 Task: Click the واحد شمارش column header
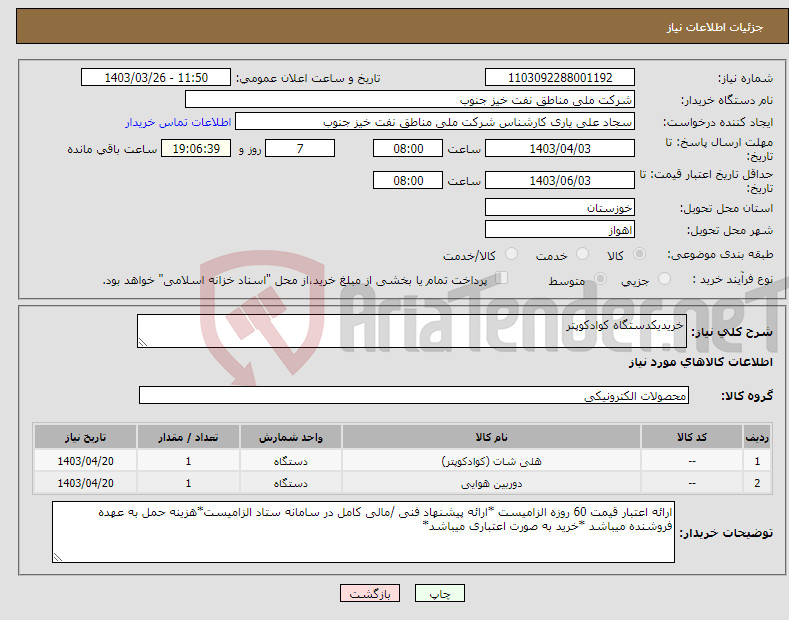click(x=291, y=437)
